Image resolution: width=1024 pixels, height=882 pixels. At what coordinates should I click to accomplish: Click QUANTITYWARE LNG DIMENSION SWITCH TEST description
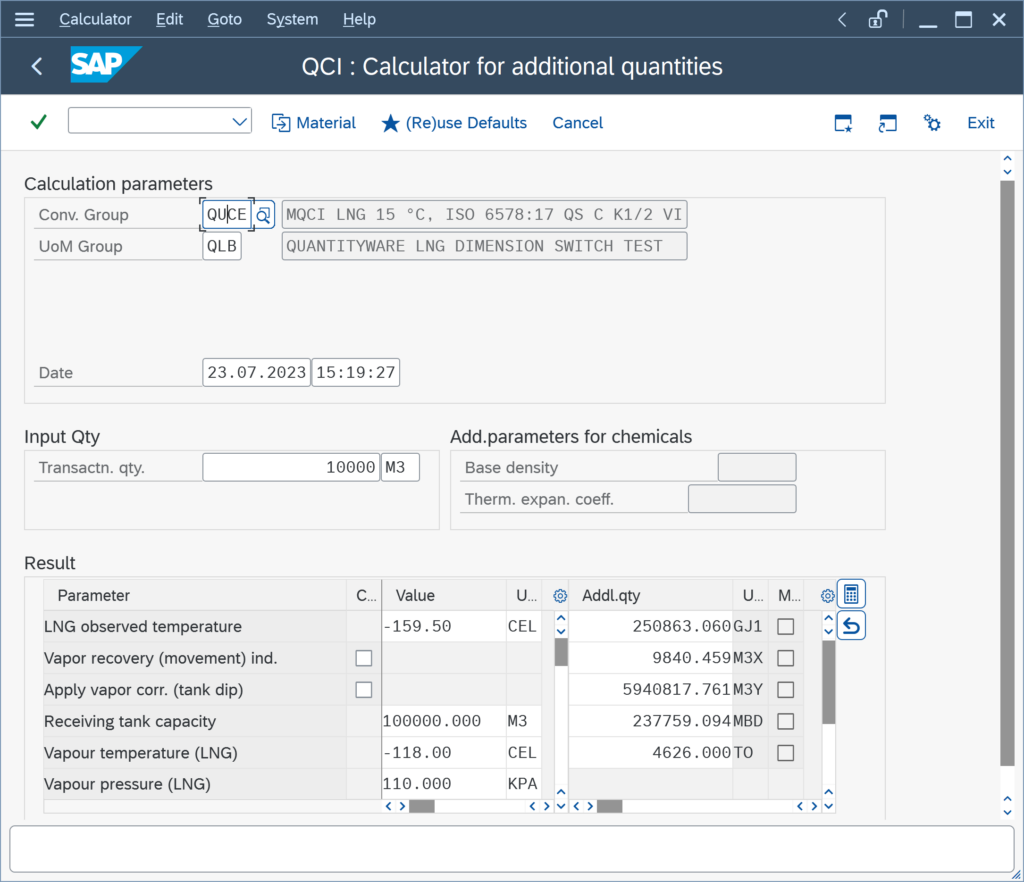[484, 246]
